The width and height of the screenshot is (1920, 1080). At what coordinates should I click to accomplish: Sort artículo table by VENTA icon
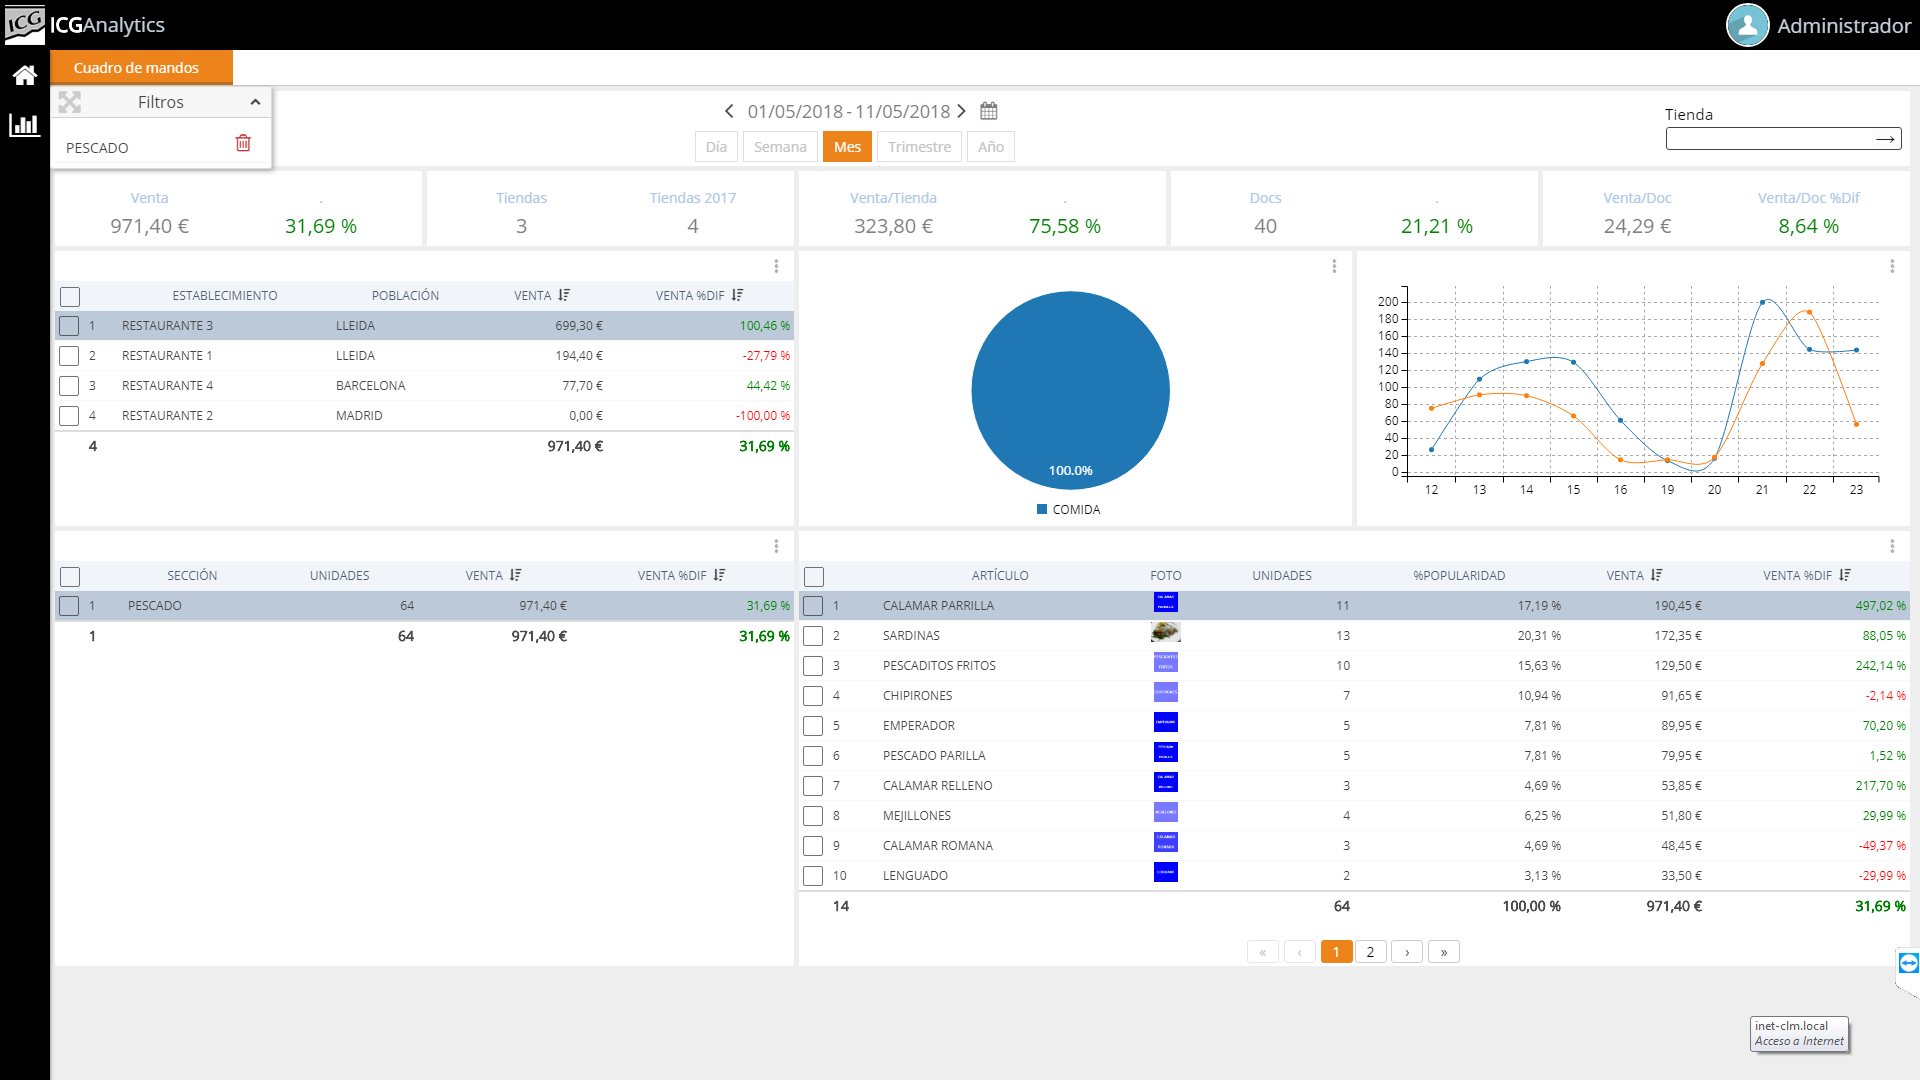click(1657, 575)
